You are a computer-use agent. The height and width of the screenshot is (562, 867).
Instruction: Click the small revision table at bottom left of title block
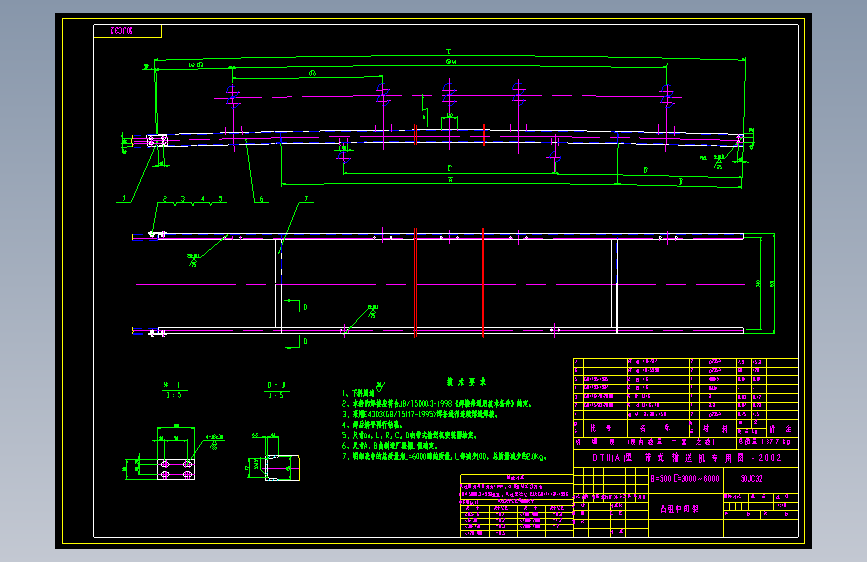click(516, 506)
